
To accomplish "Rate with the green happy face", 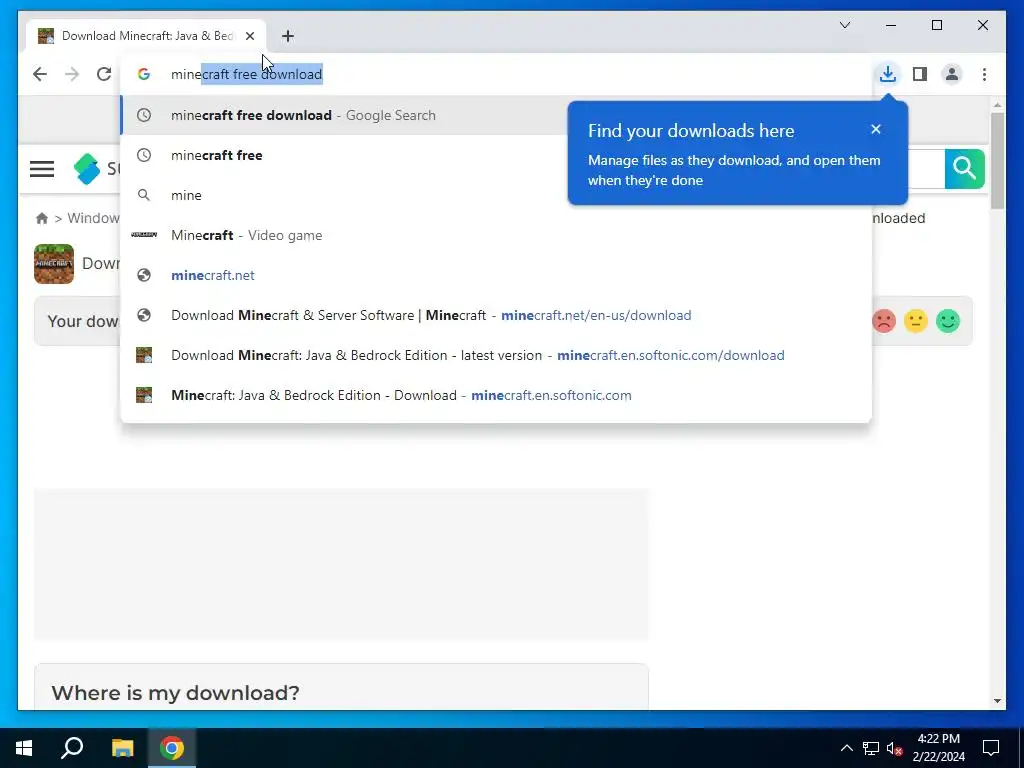I will [948, 321].
